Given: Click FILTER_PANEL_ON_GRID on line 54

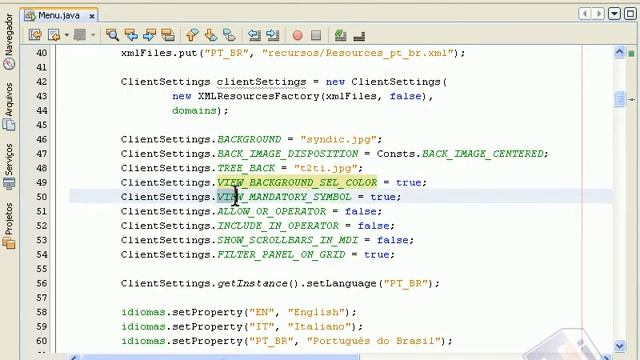Looking at the screenshot, I should (x=281, y=255).
